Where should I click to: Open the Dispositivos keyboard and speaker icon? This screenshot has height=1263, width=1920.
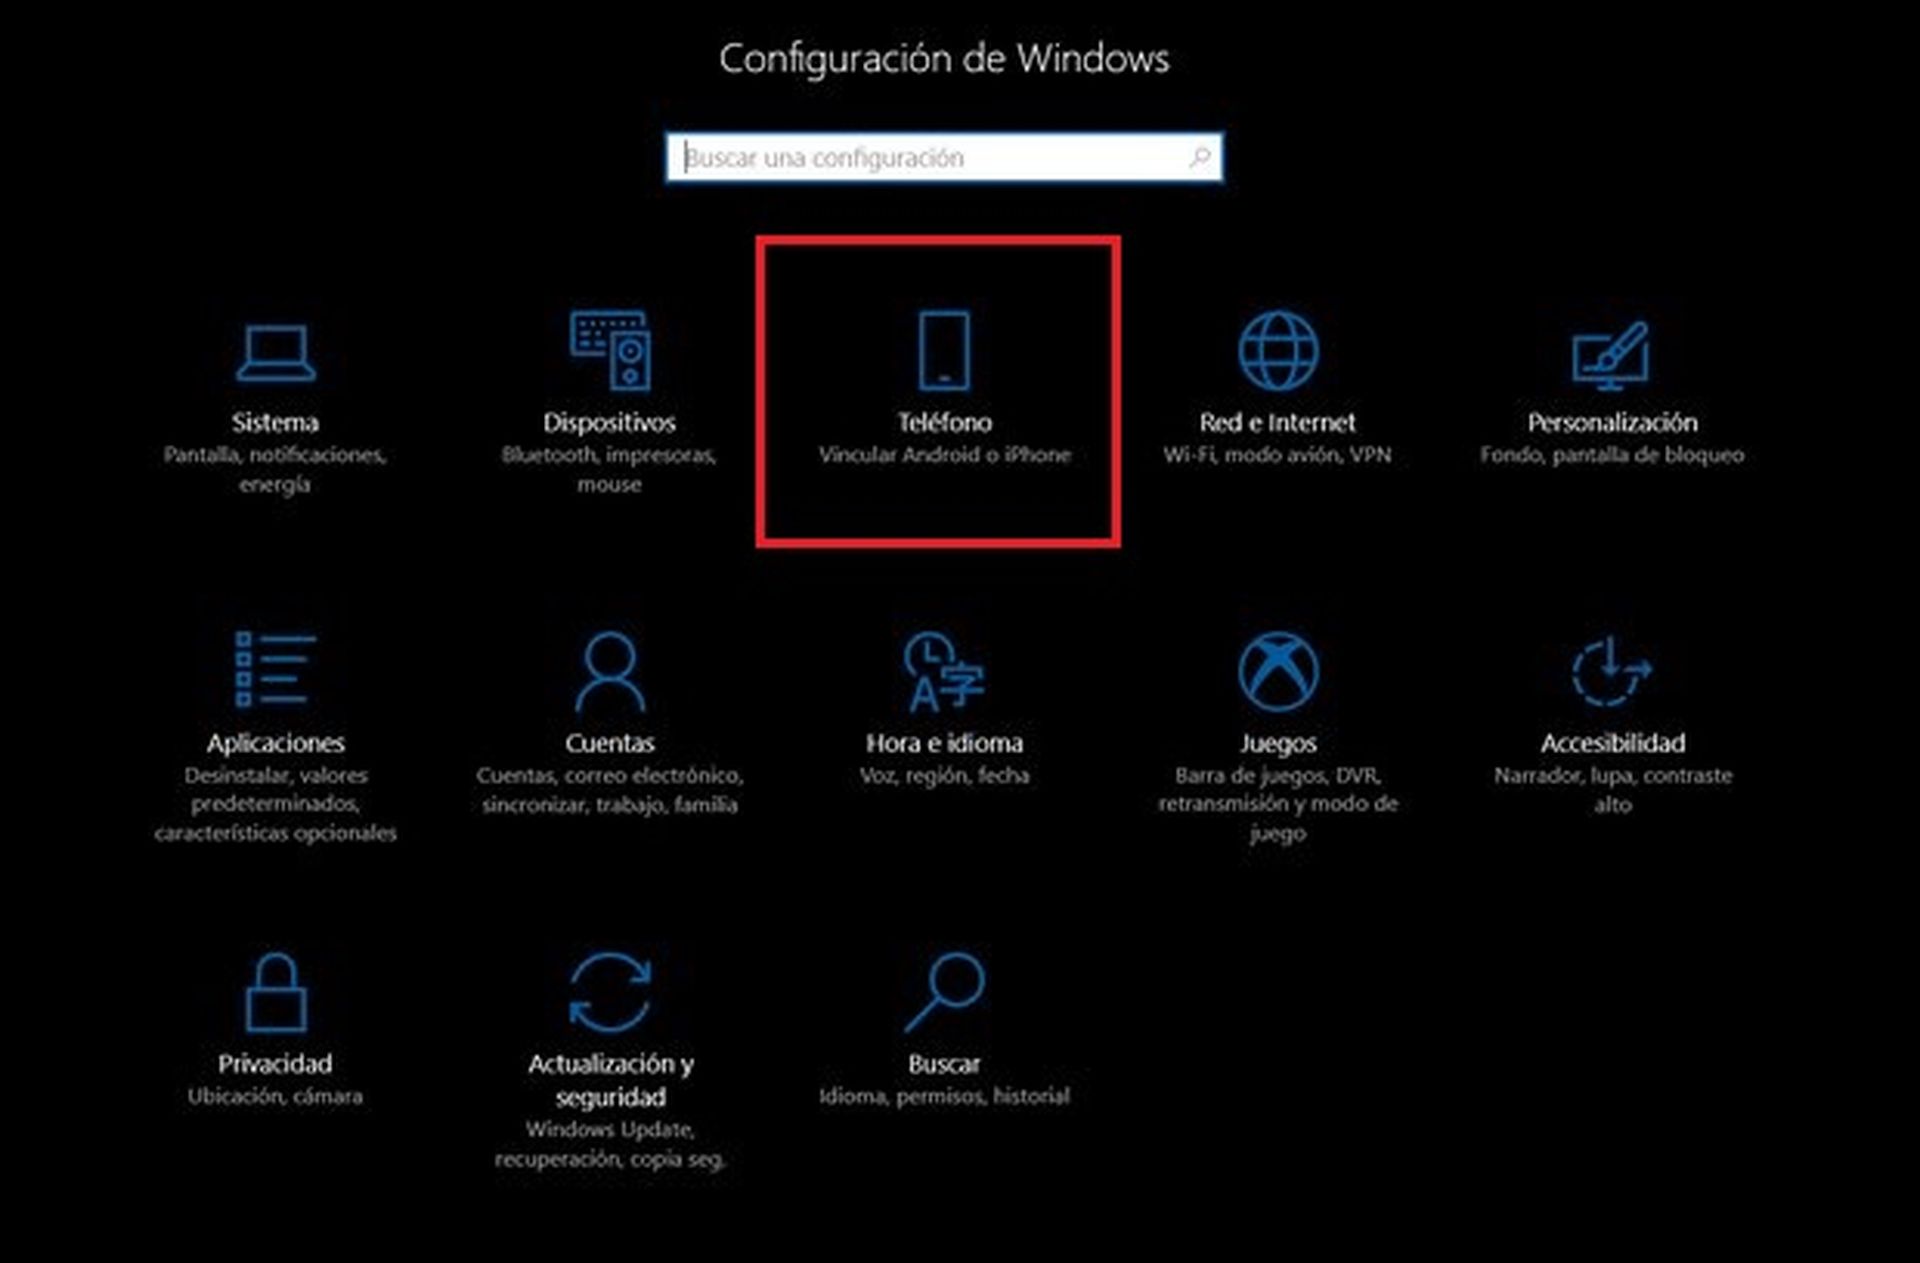pos(610,350)
